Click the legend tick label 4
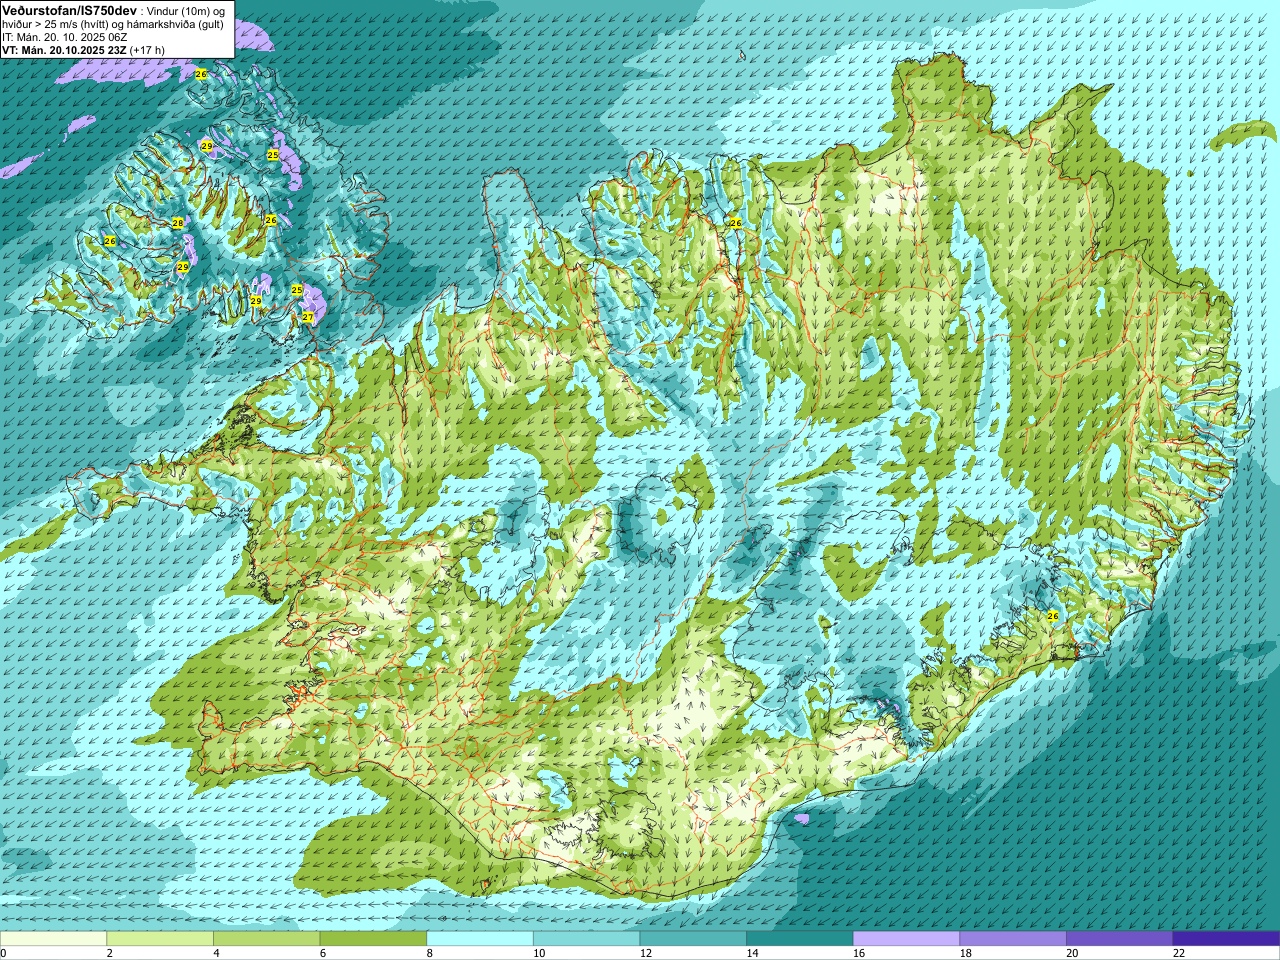The image size is (1280, 960). (x=216, y=954)
